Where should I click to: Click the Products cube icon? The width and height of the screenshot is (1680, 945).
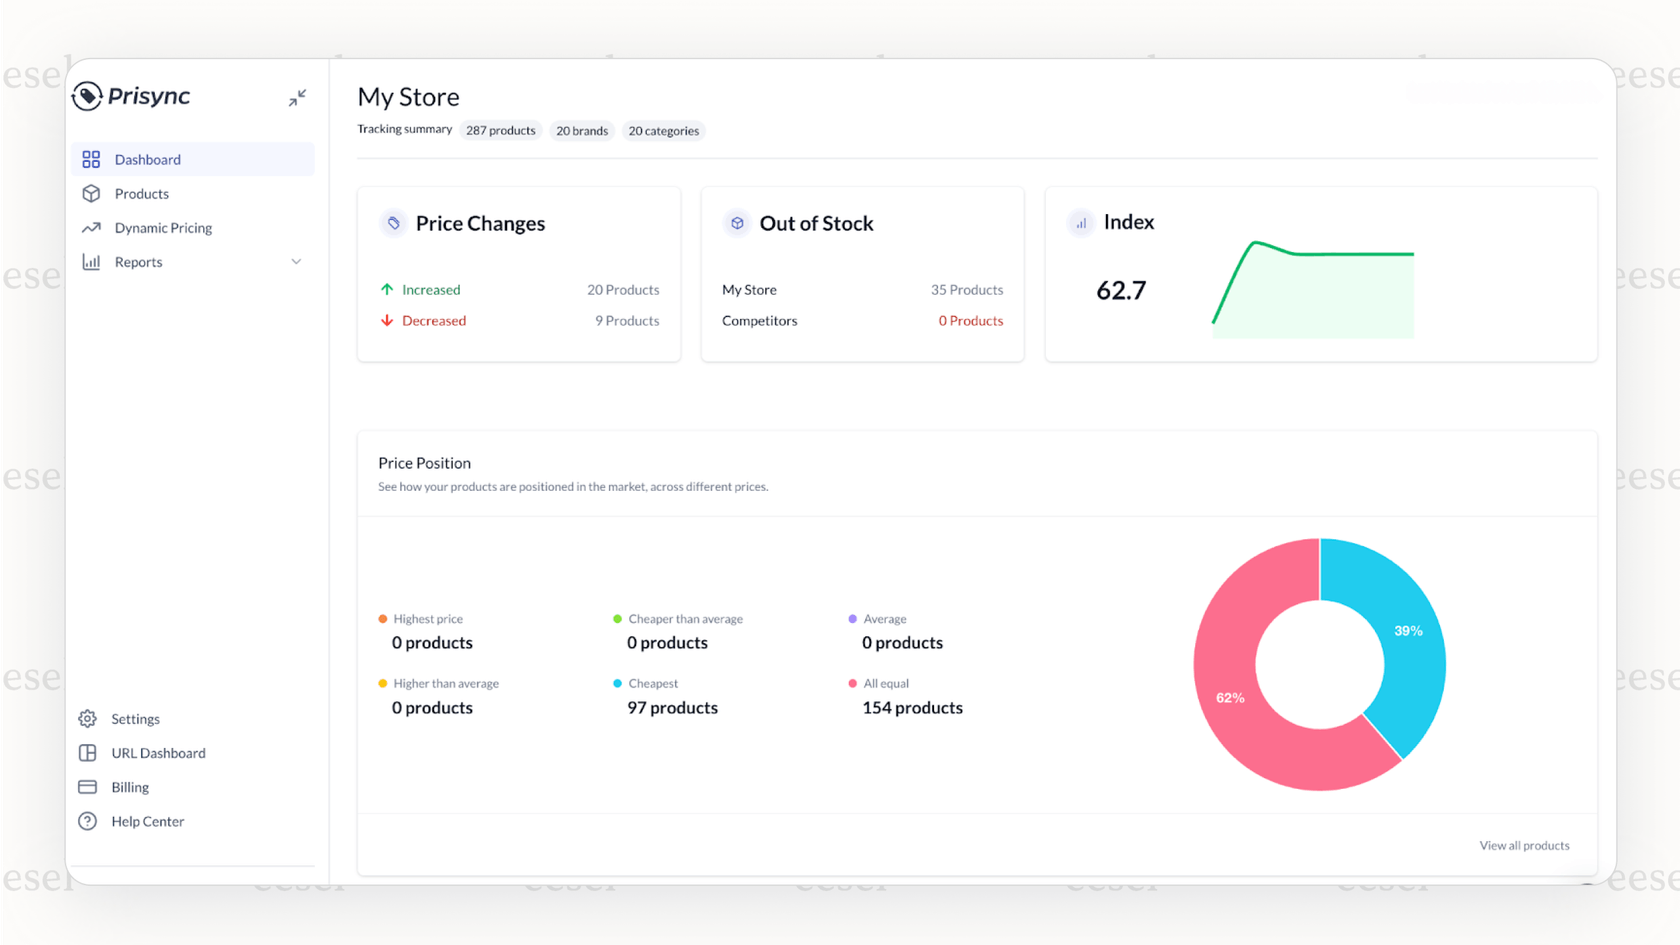91,193
